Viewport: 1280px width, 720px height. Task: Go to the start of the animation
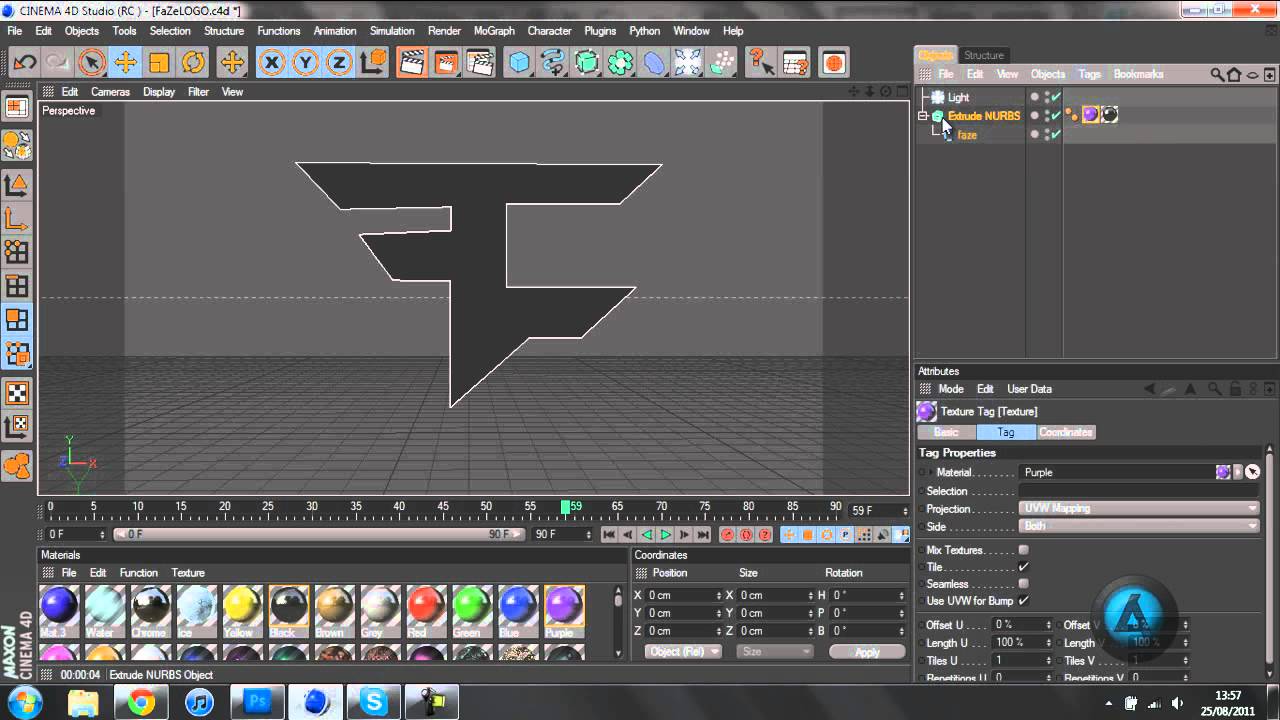tap(608, 535)
